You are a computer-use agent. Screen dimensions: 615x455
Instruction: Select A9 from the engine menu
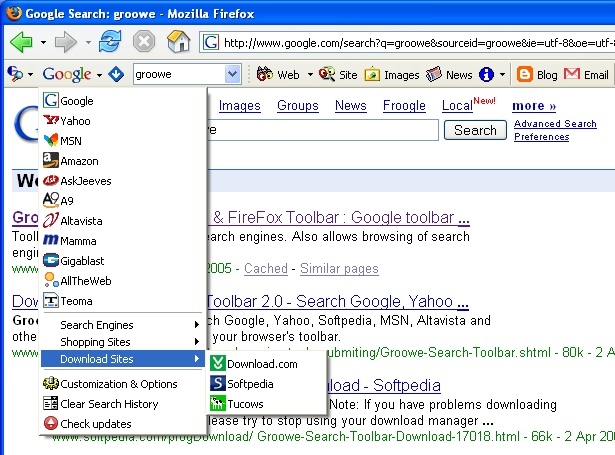click(123, 201)
